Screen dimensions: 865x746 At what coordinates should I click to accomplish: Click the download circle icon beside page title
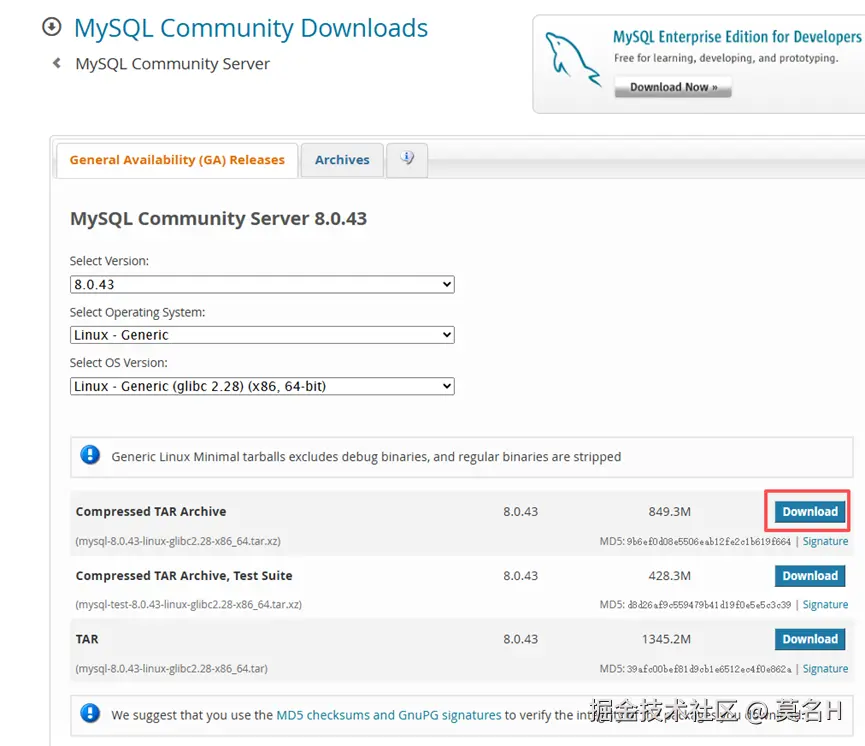[x=52, y=26]
